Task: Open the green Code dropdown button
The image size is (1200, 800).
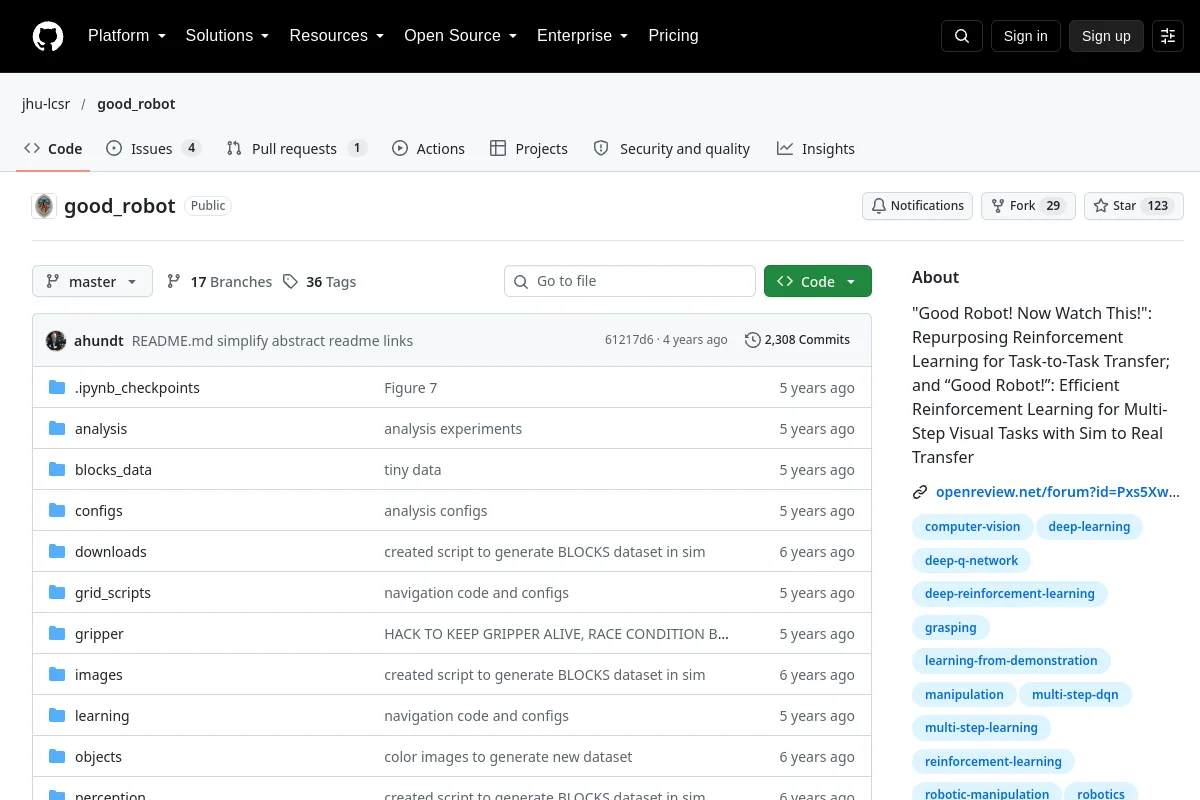Action: coord(818,282)
